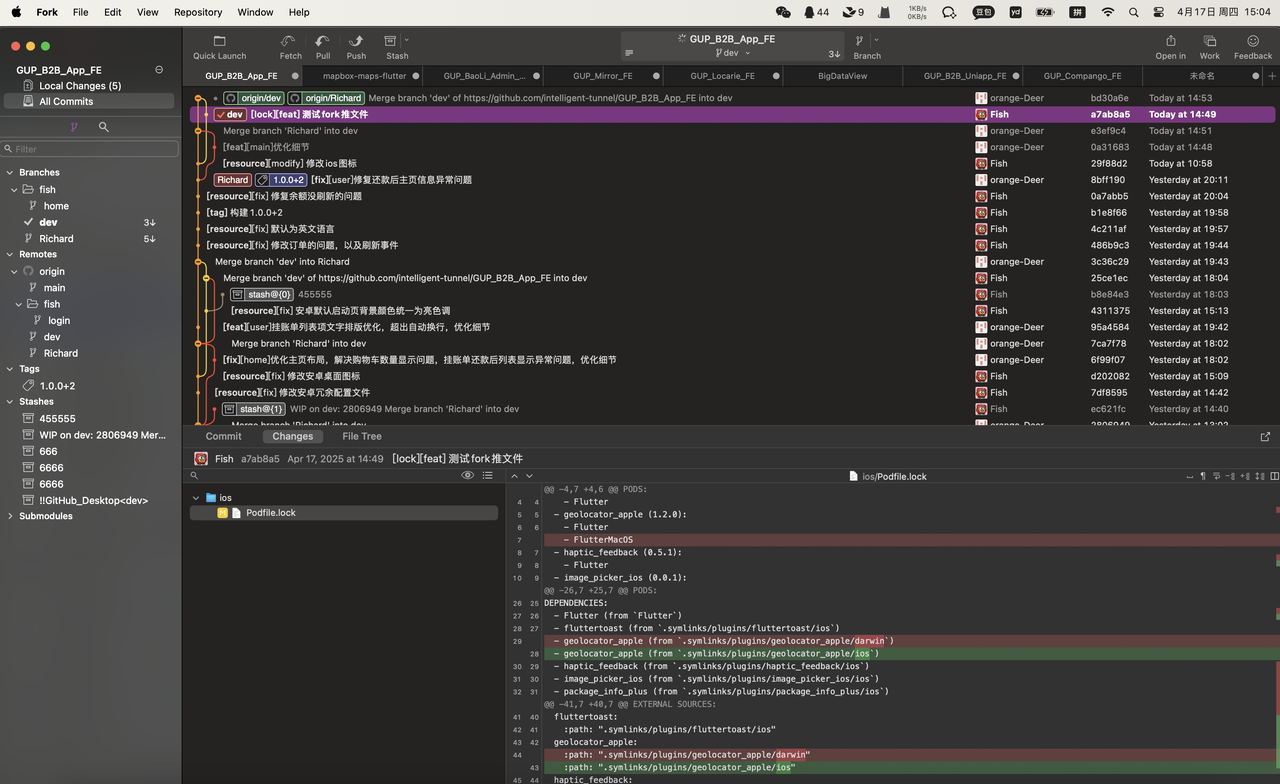Open the Branch button dropdown arrow
The image size is (1280, 784).
pos(876,41)
